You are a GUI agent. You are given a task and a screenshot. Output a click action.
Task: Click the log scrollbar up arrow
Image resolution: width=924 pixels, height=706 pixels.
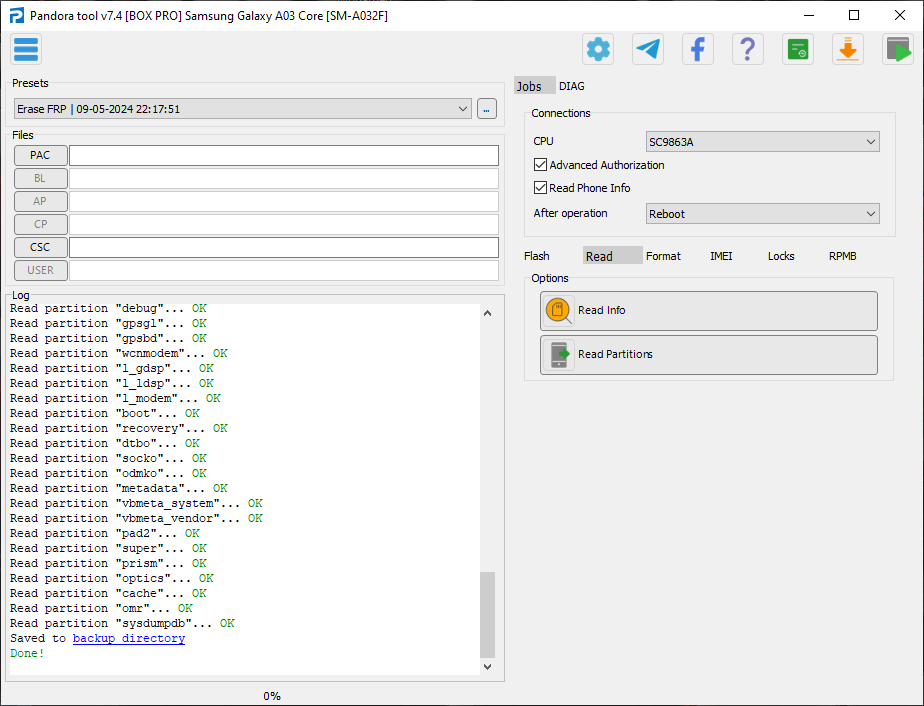487,313
